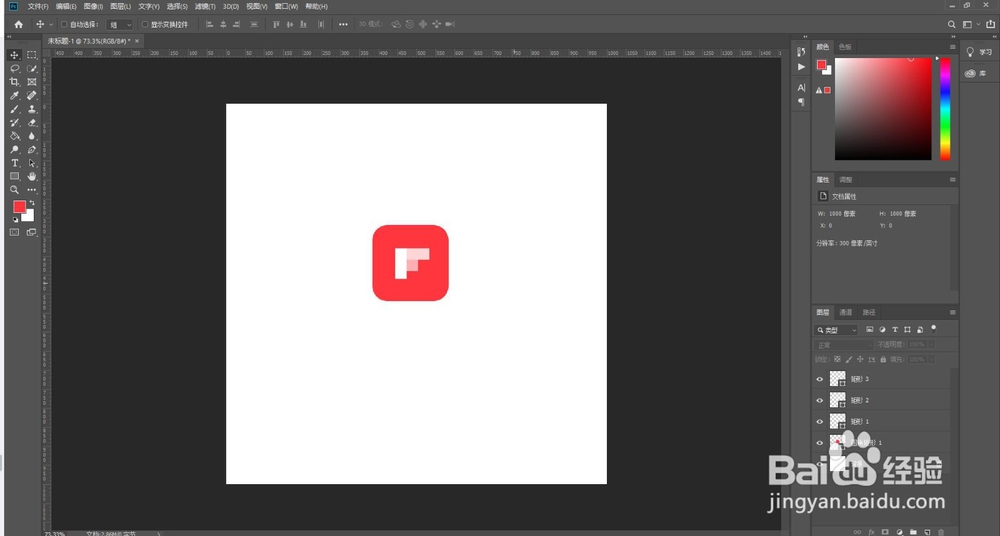Toggle Quick Mask mode
The image size is (1000, 536).
pyautogui.click(x=14, y=232)
